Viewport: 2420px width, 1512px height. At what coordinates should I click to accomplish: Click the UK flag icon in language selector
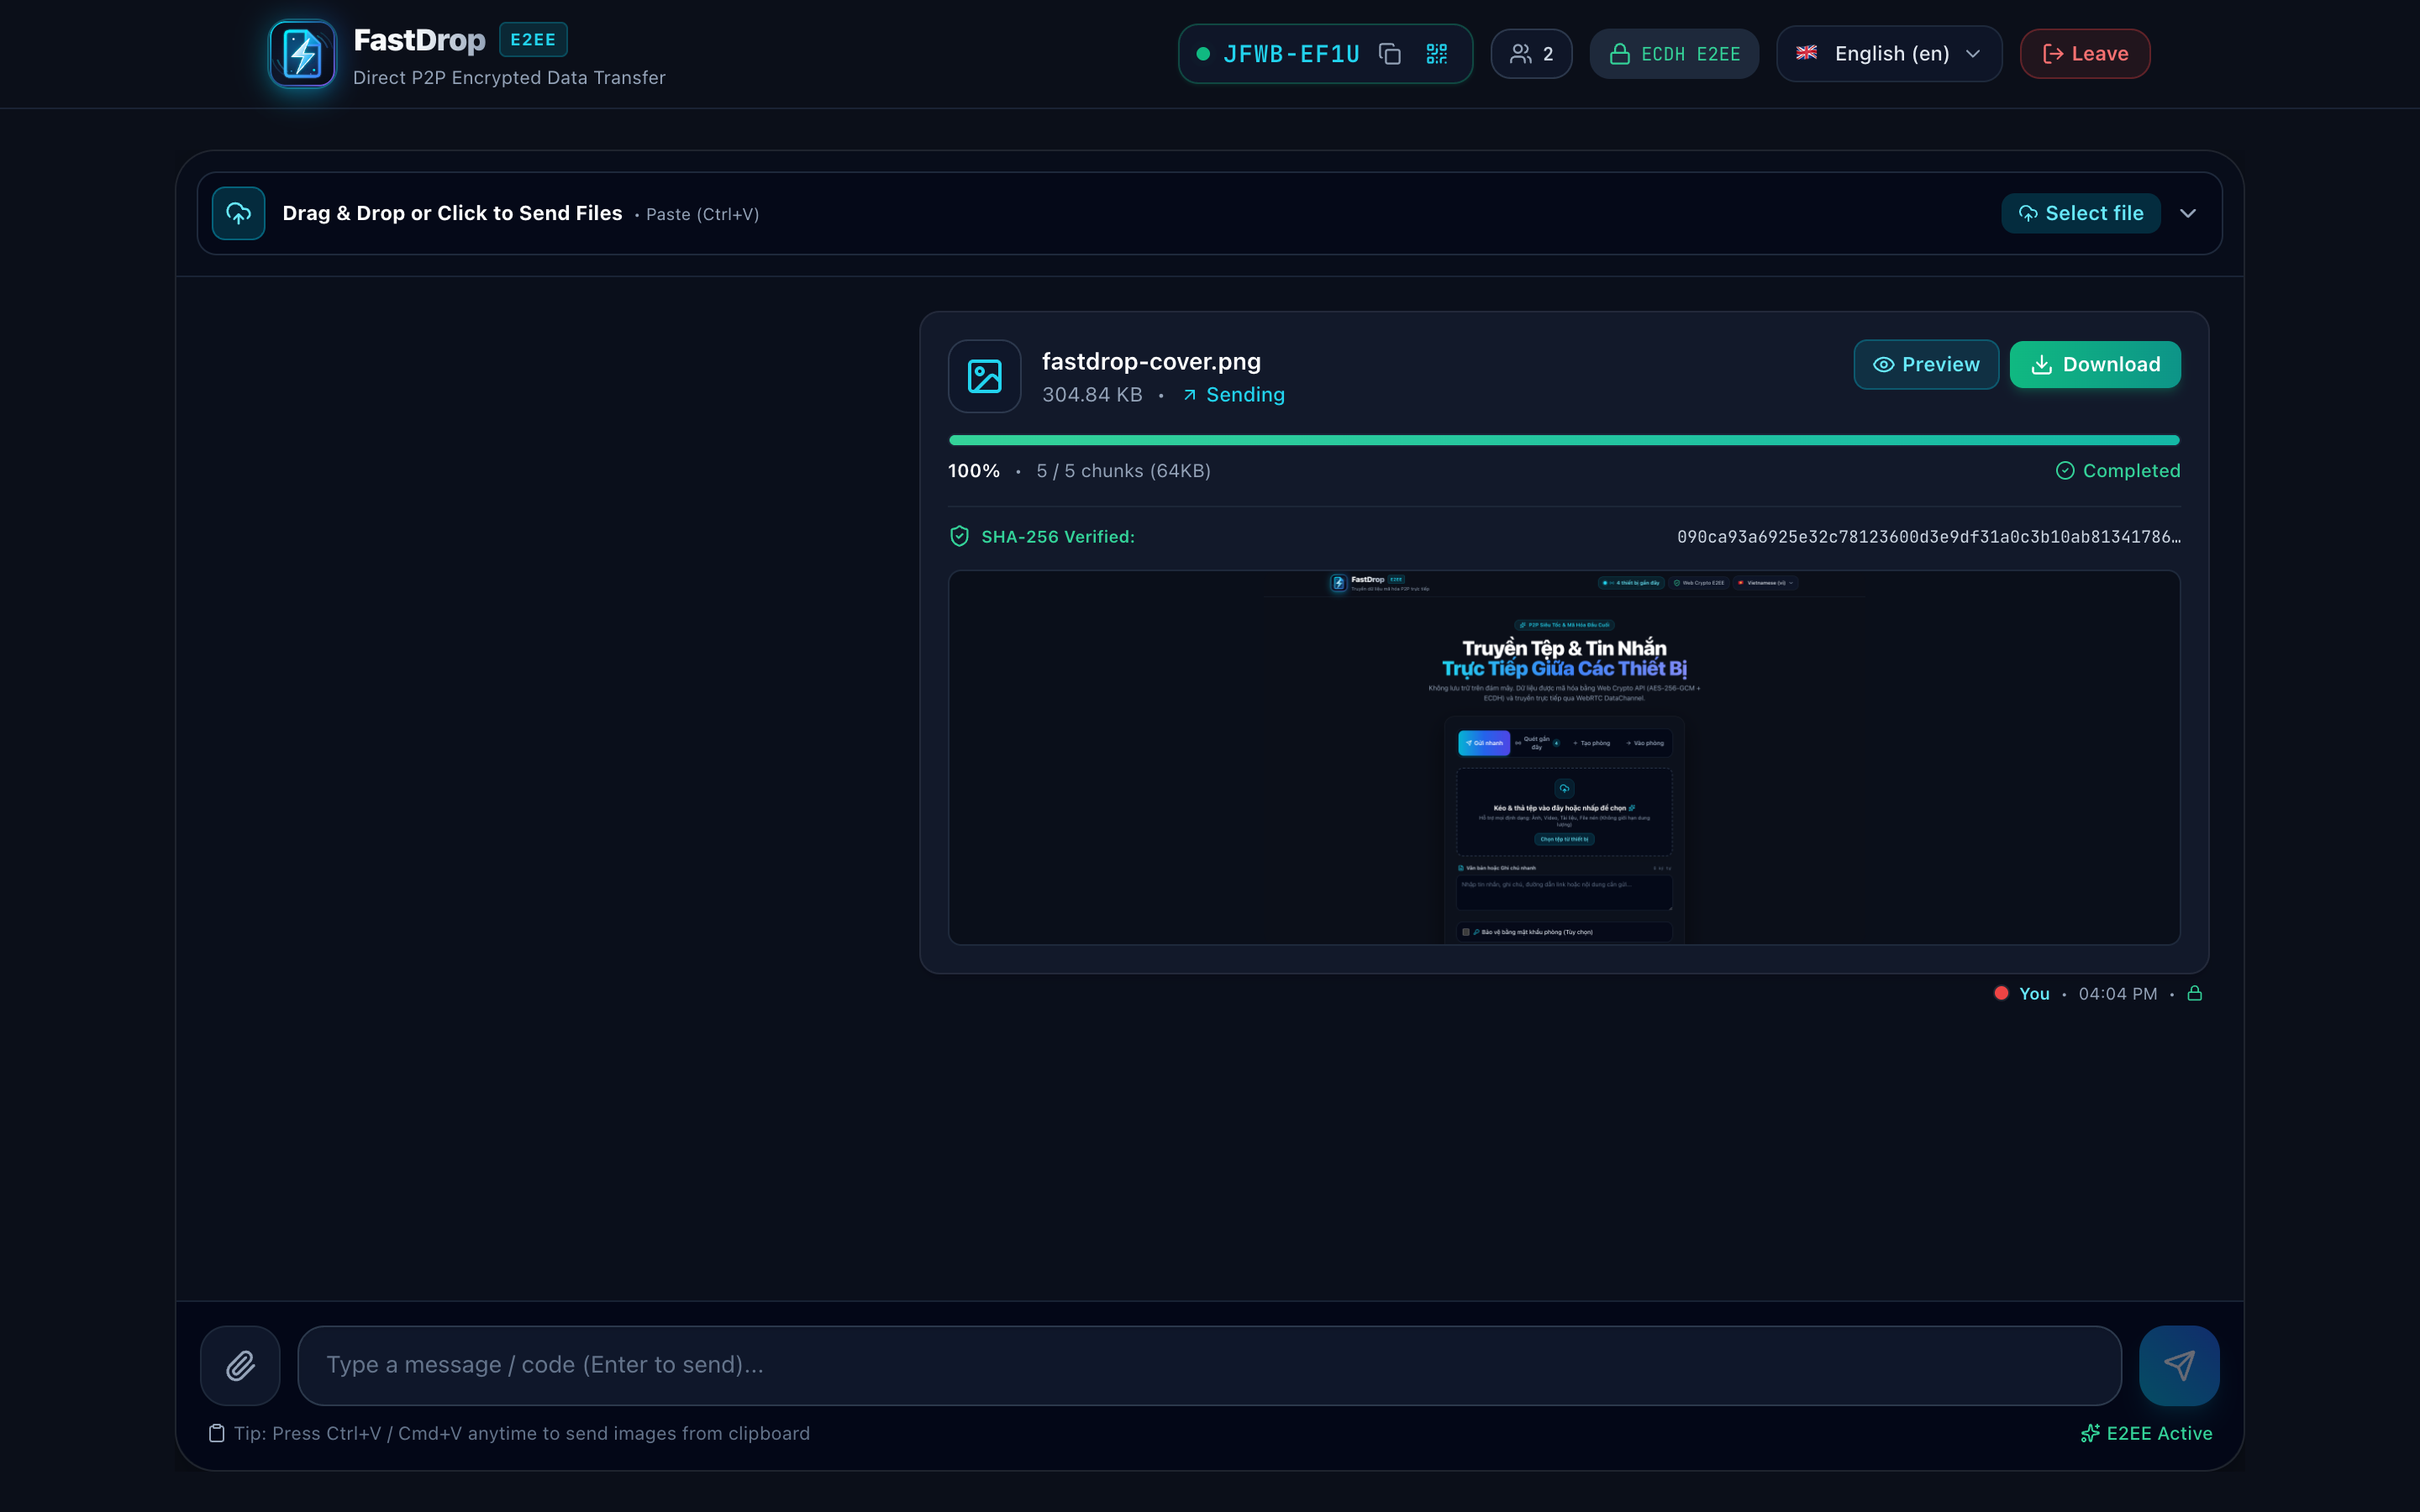point(1806,53)
